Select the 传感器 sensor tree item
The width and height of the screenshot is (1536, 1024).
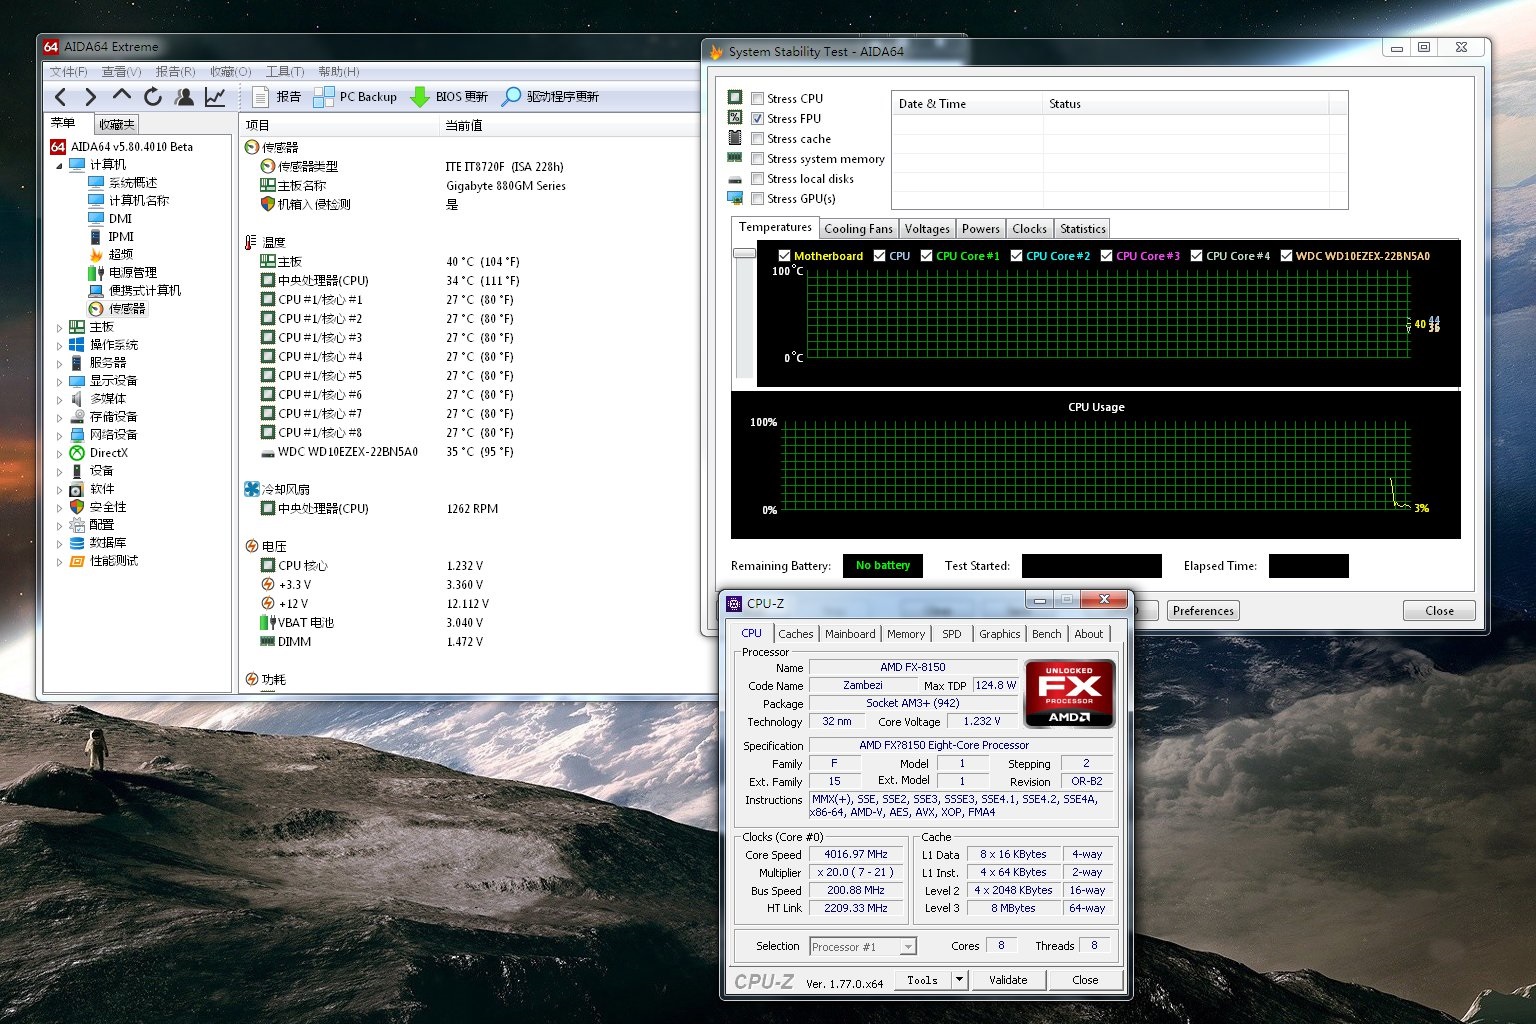(127, 308)
